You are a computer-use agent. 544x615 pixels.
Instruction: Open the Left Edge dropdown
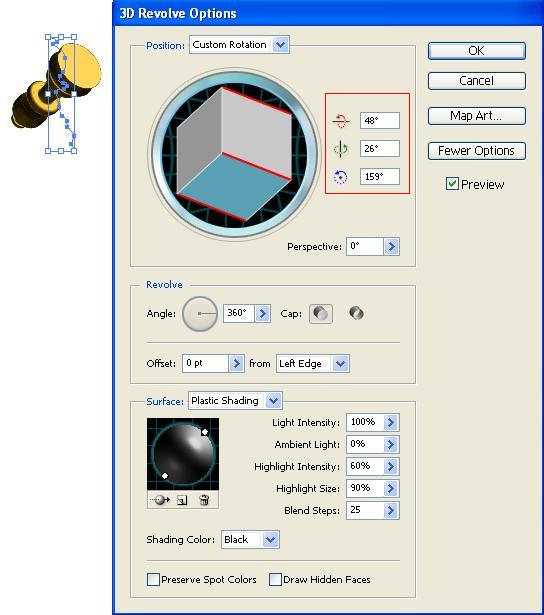pos(340,364)
